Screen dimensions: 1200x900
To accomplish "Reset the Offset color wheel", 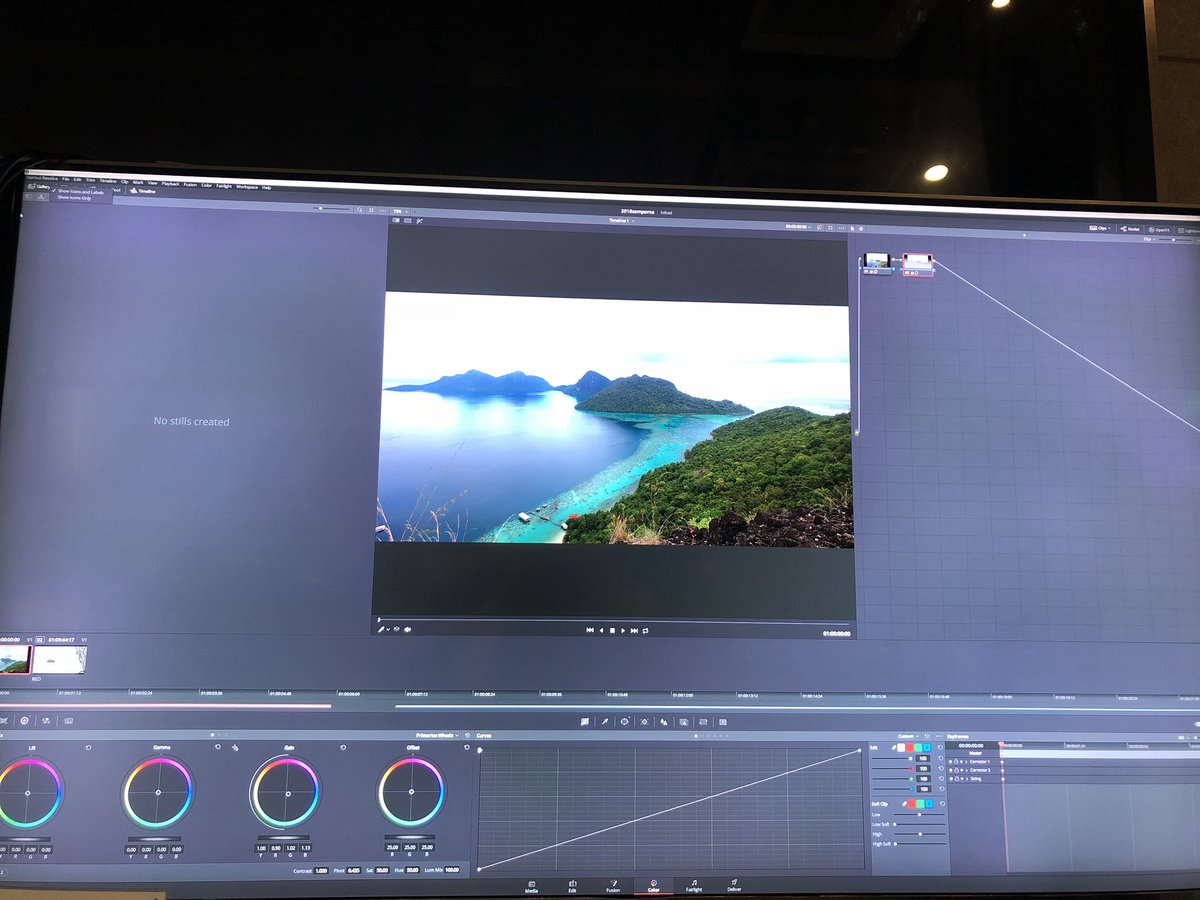I will [466, 747].
